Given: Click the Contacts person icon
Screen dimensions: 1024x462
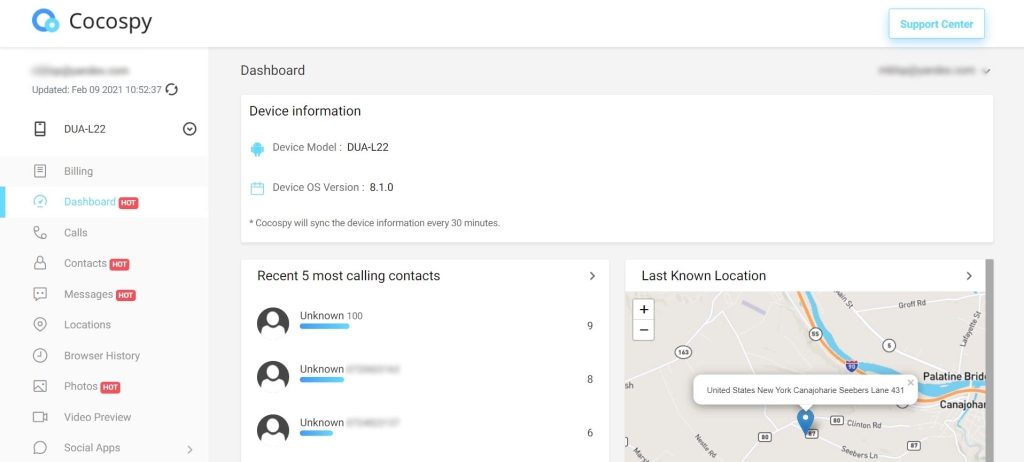Looking at the screenshot, I should point(40,263).
